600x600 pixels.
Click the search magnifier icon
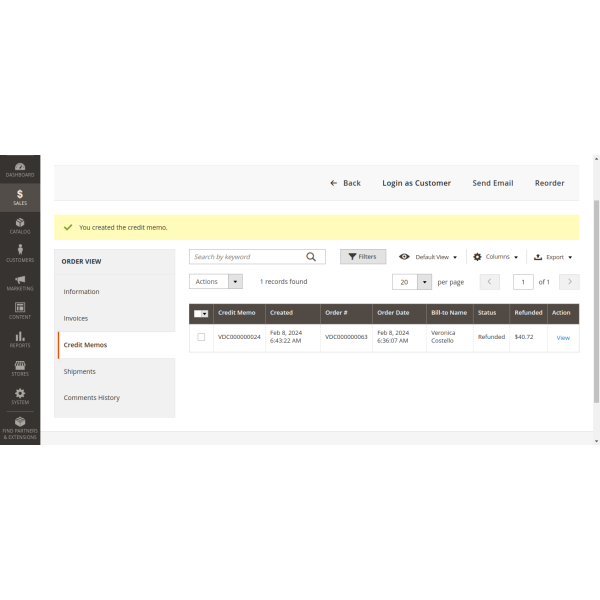pyautogui.click(x=311, y=257)
